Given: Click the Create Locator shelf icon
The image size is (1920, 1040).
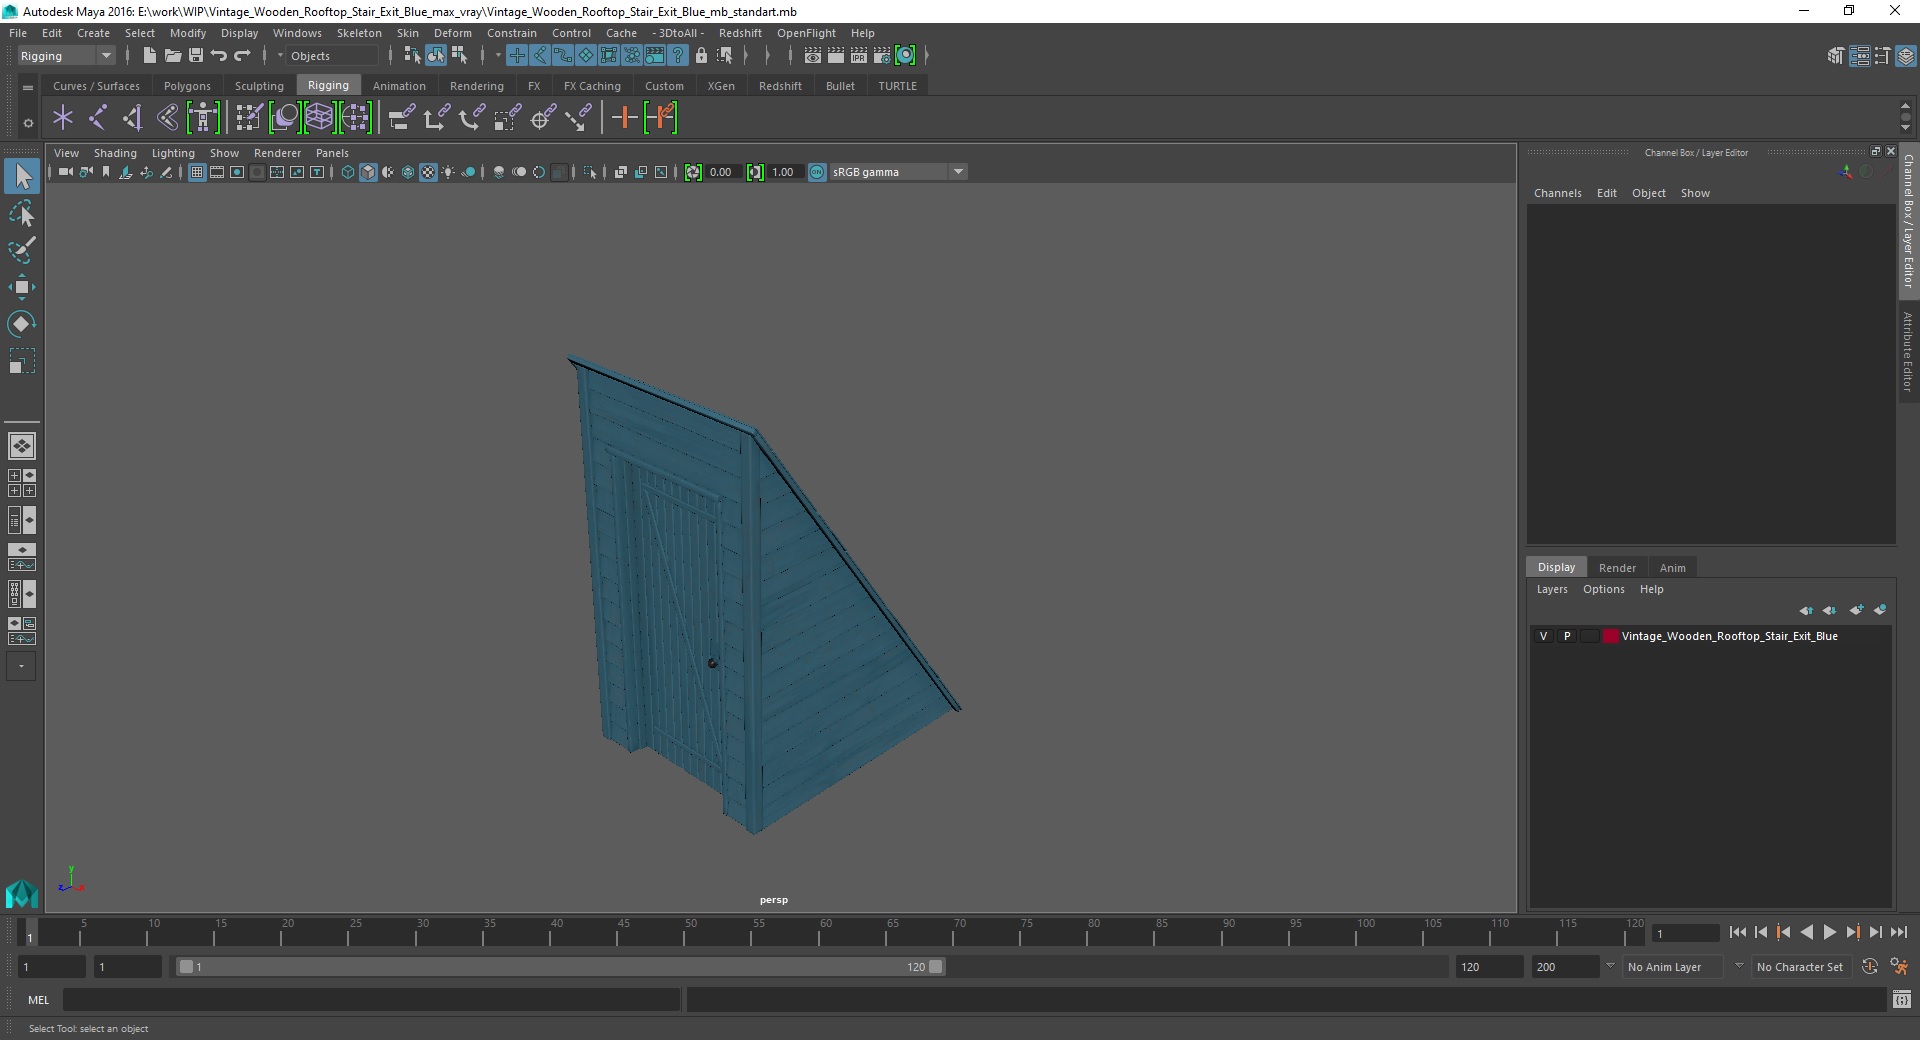Looking at the screenshot, I should click(63, 118).
